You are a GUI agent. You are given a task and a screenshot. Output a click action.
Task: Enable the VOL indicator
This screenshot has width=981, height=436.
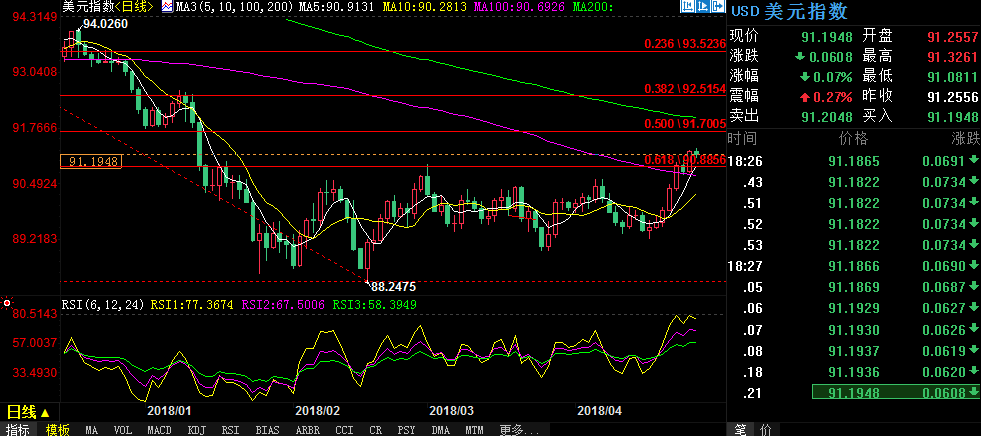[x=122, y=429]
